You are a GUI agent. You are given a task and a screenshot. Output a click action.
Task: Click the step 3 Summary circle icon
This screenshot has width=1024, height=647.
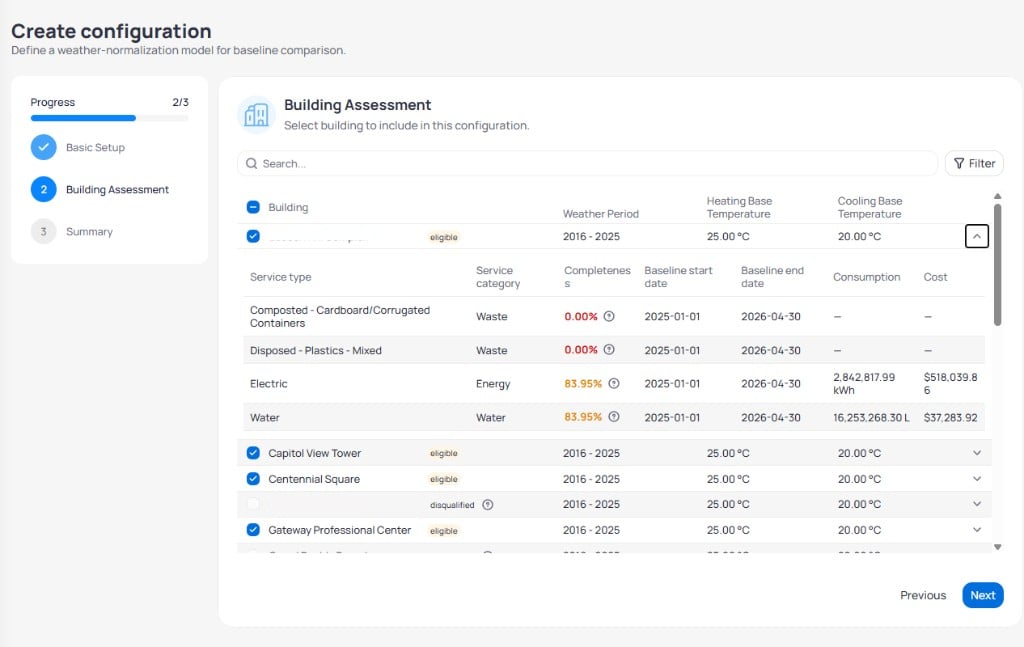(x=44, y=231)
